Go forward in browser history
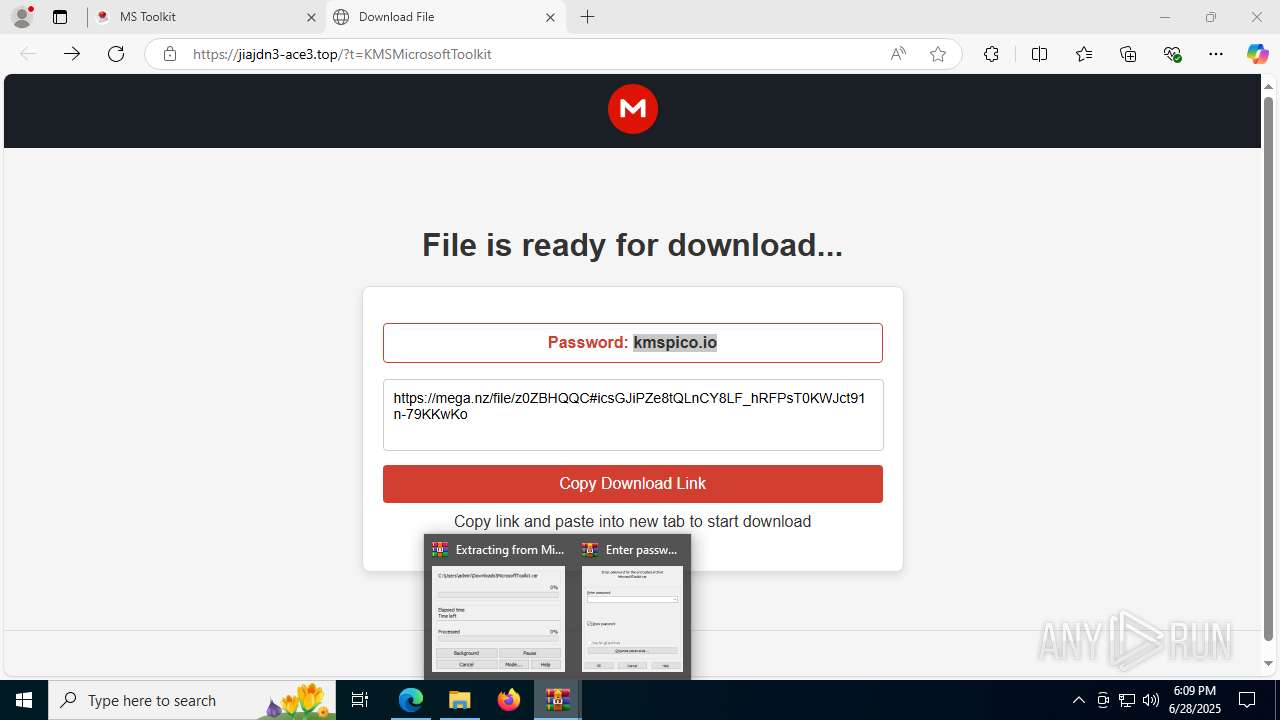The image size is (1280, 720). click(72, 54)
